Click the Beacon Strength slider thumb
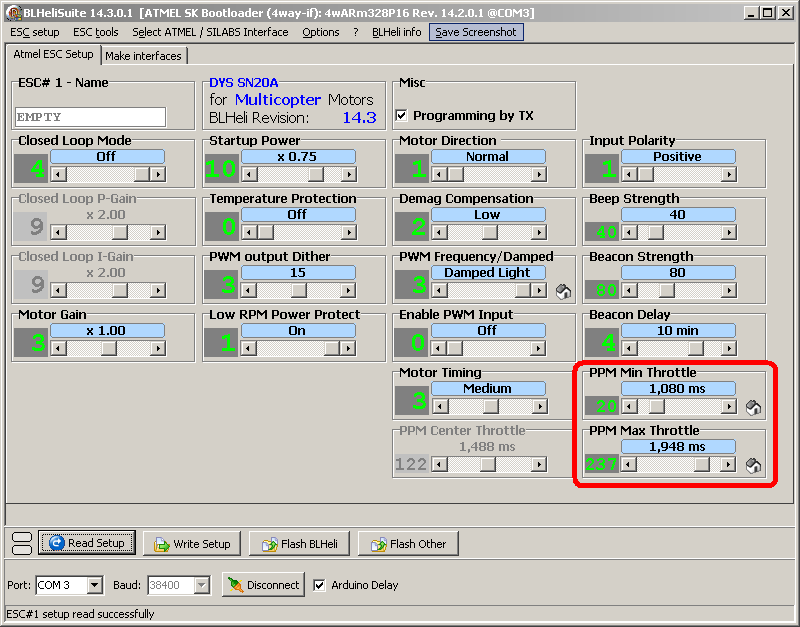The width and height of the screenshot is (800, 627). tap(667, 290)
